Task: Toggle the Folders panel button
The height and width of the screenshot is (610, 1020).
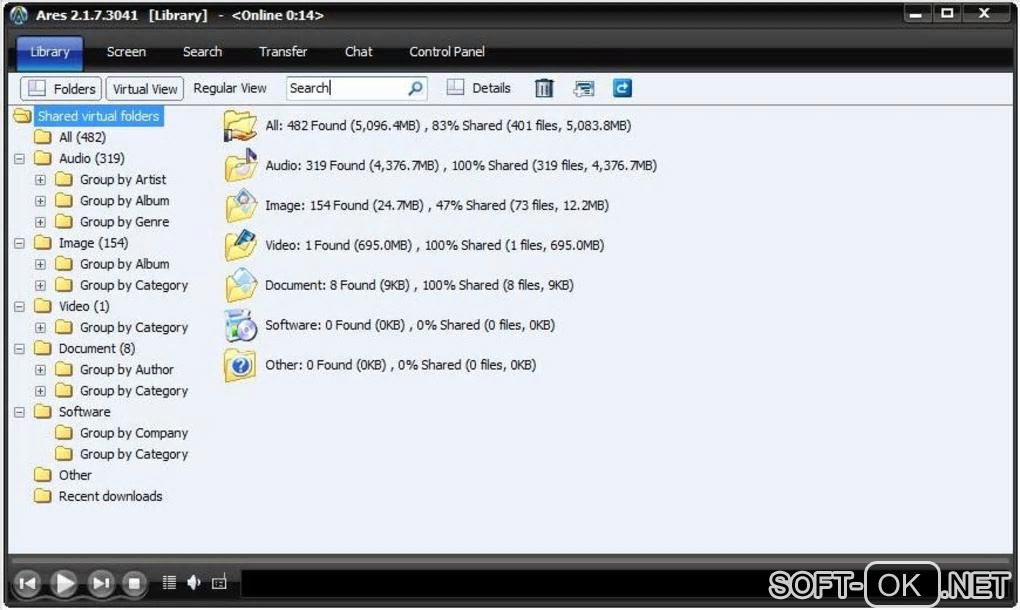Action: [x=61, y=88]
